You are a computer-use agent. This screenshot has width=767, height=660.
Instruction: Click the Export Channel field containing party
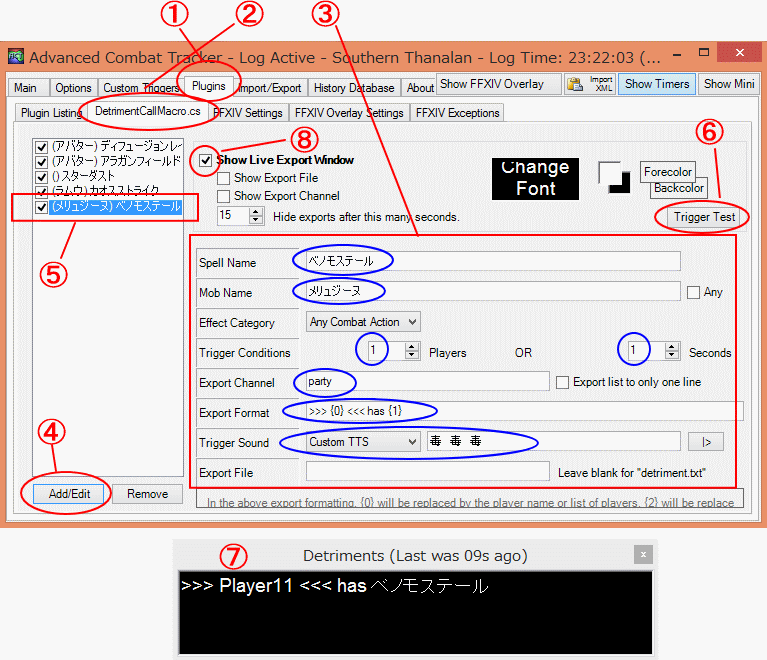click(428, 381)
